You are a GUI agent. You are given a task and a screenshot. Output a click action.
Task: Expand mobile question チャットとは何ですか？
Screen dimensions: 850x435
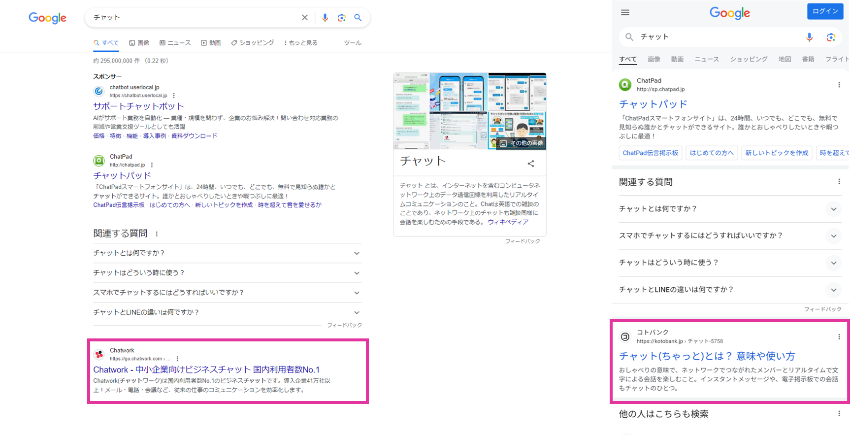coord(730,209)
